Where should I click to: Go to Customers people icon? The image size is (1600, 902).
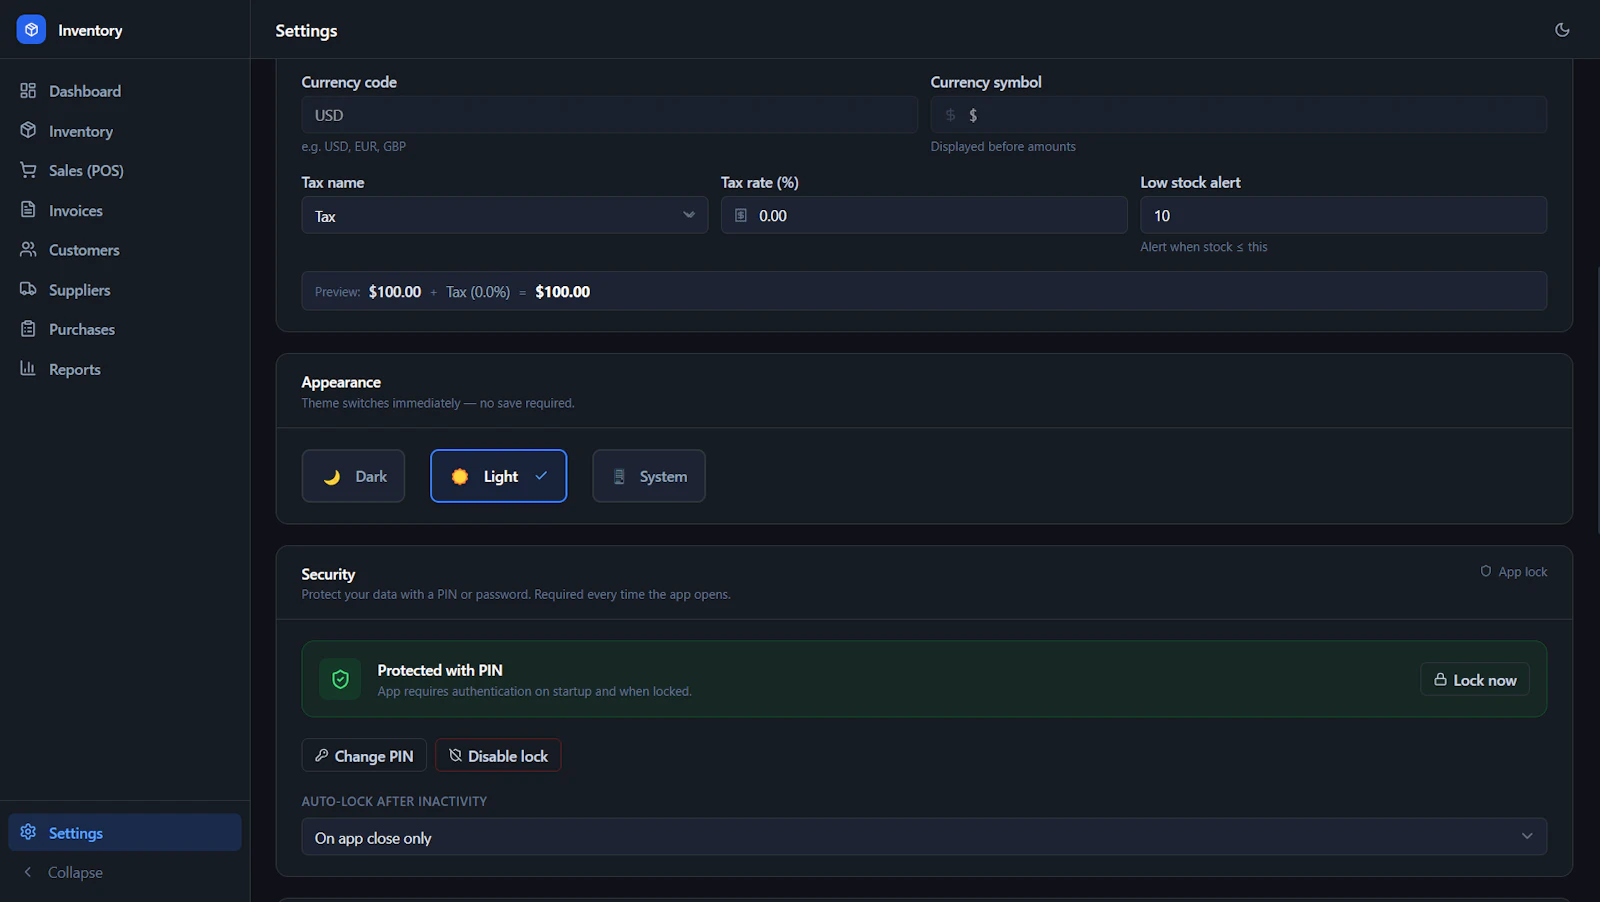coord(28,249)
